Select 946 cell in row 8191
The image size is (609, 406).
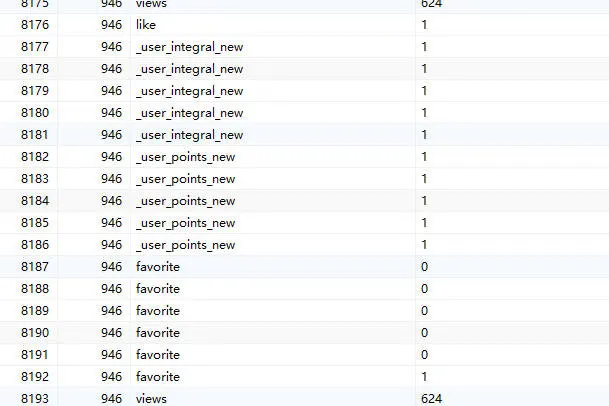[x=111, y=355]
